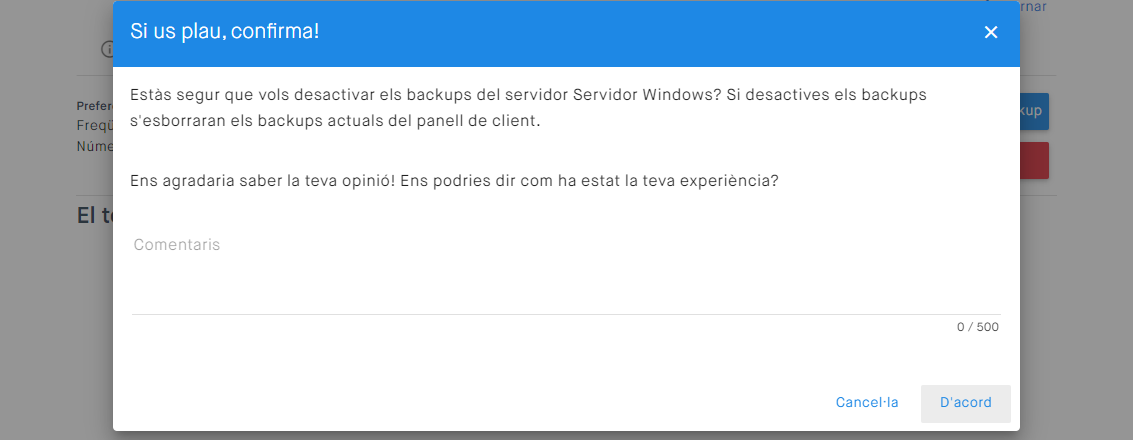This screenshot has height=440, width=1133.
Task: Click the dimmed blue backup button
Action: pyautogui.click(x=1035, y=110)
